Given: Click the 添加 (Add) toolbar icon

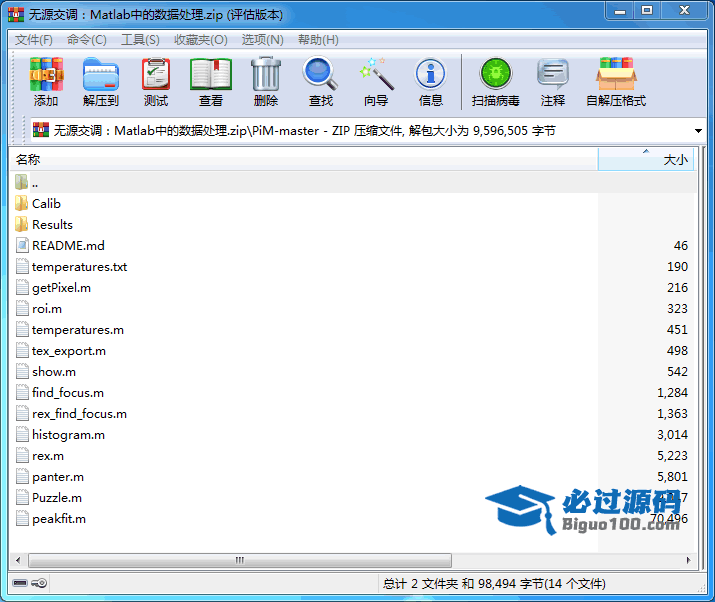Looking at the screenshot, I should pos(46,74).
